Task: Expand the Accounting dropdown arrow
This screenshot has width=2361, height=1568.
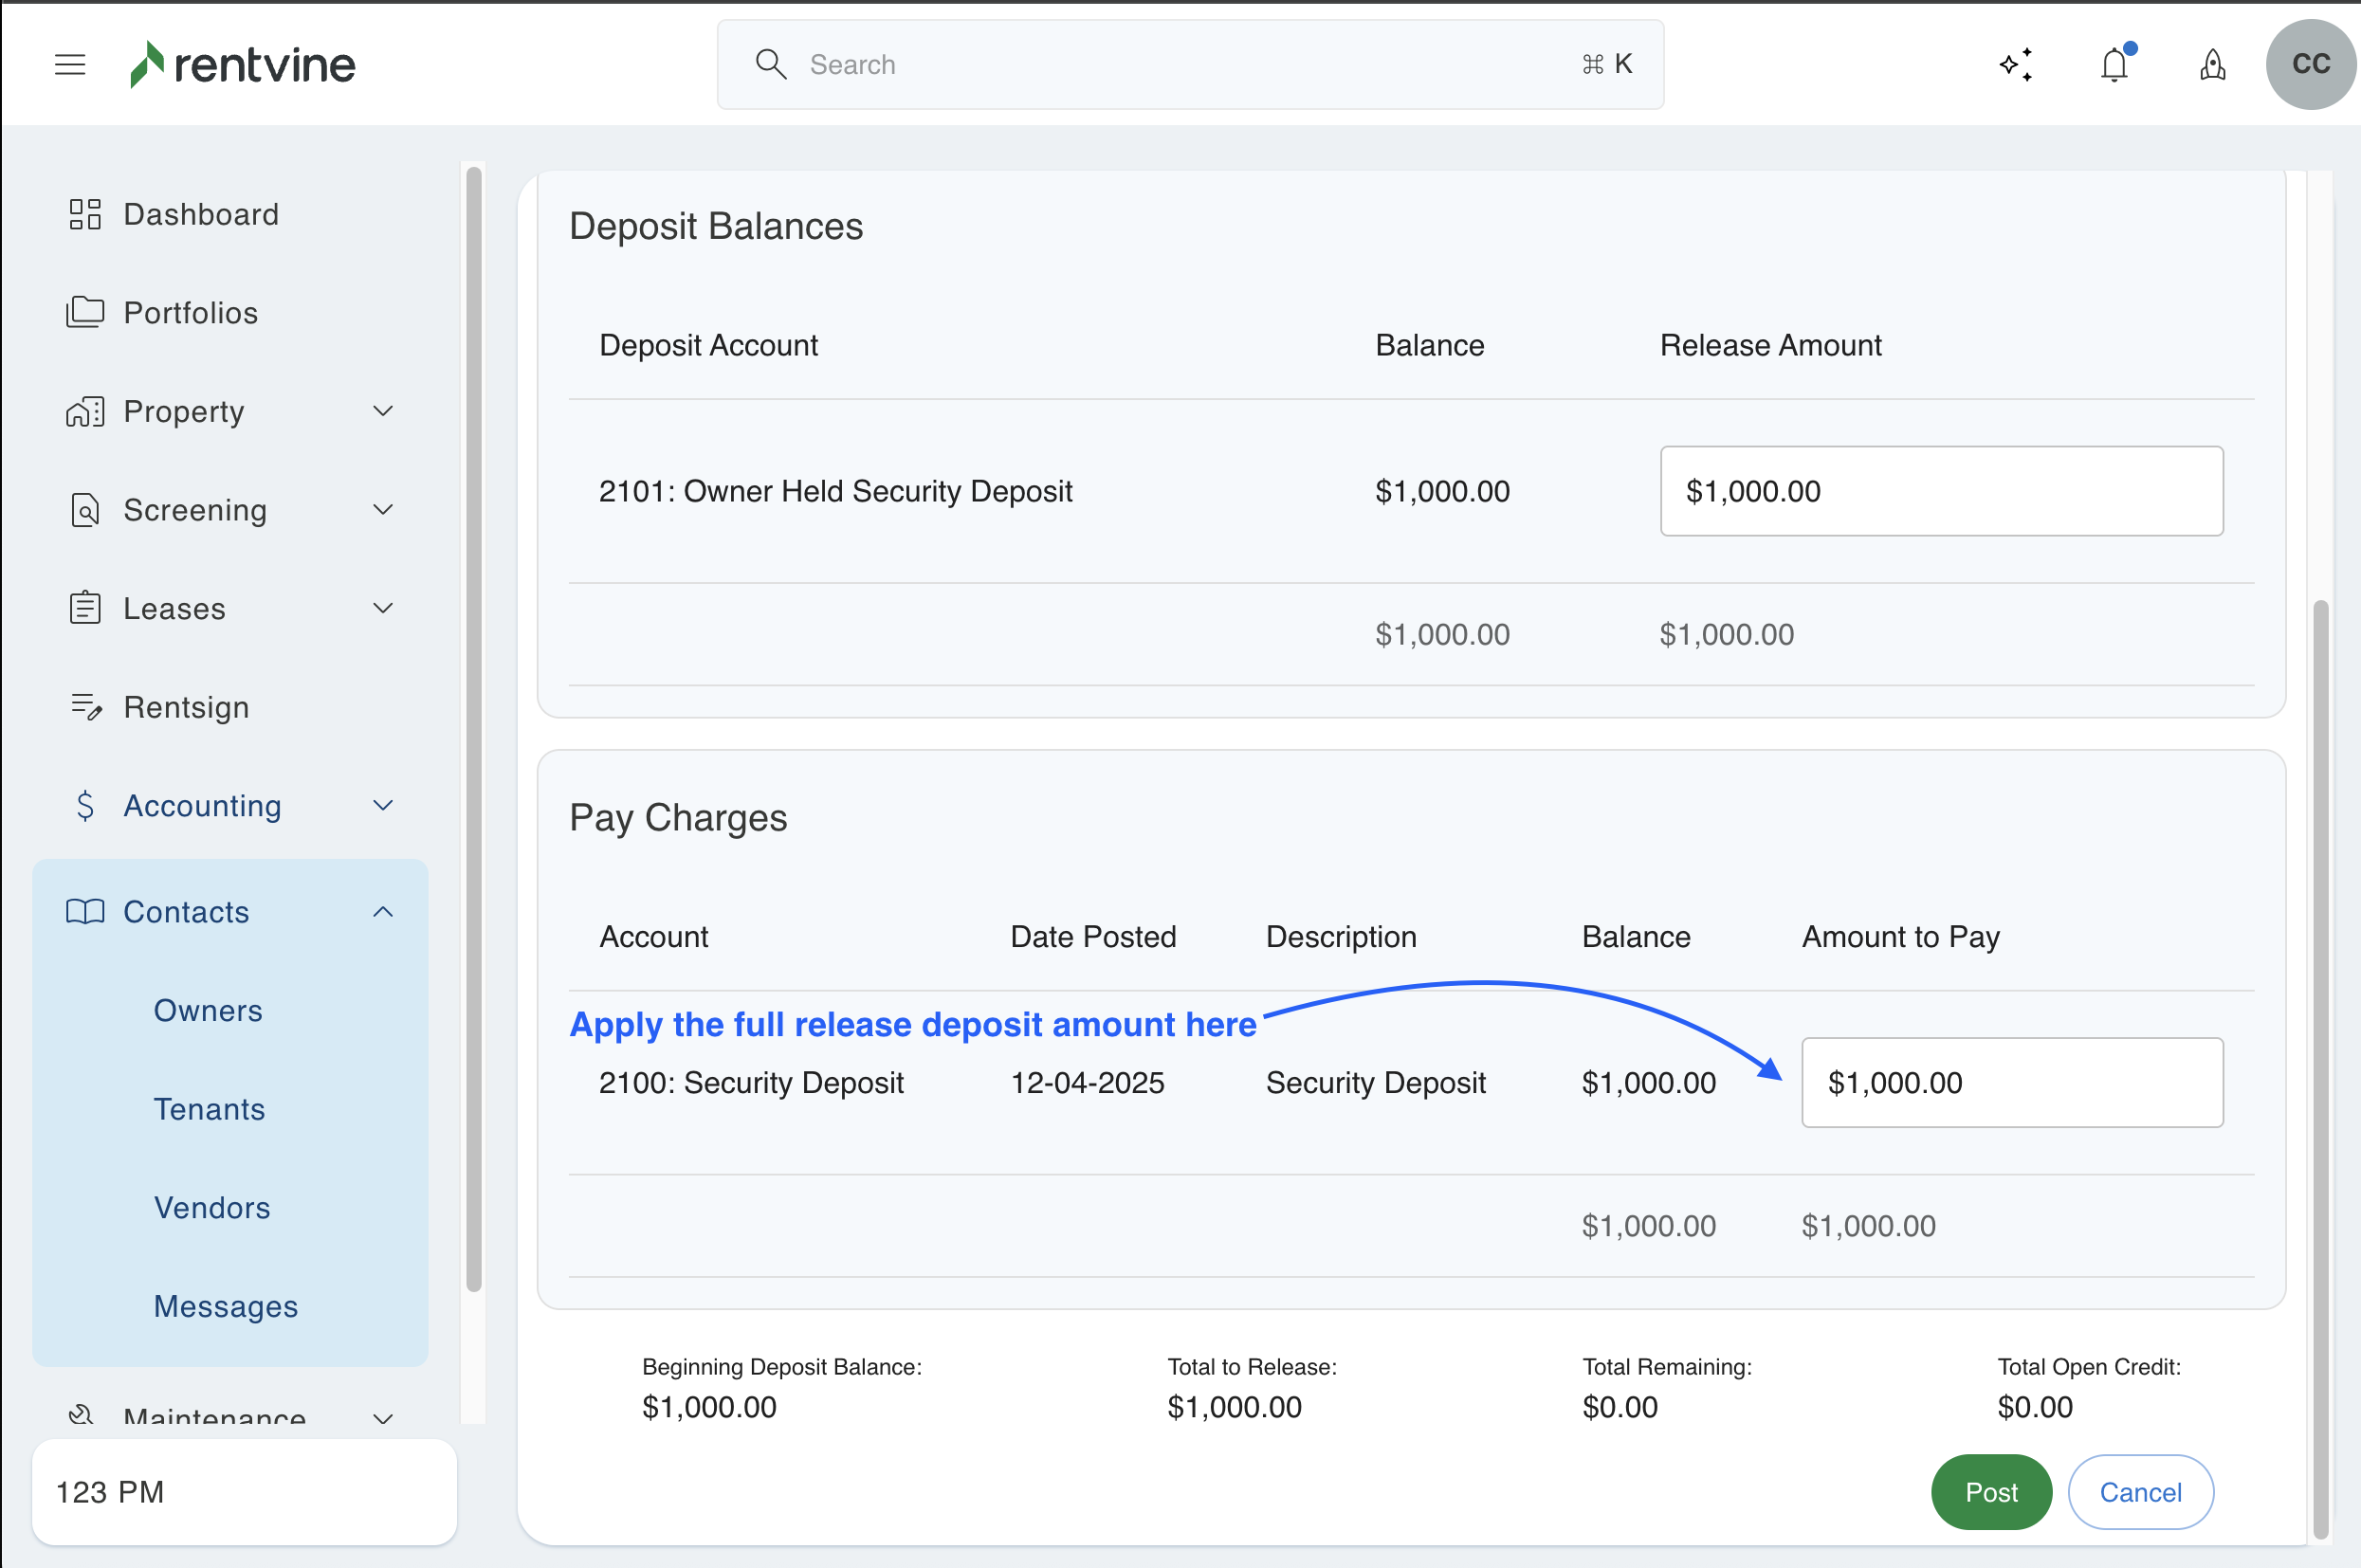Action: [x=383, y=805]
